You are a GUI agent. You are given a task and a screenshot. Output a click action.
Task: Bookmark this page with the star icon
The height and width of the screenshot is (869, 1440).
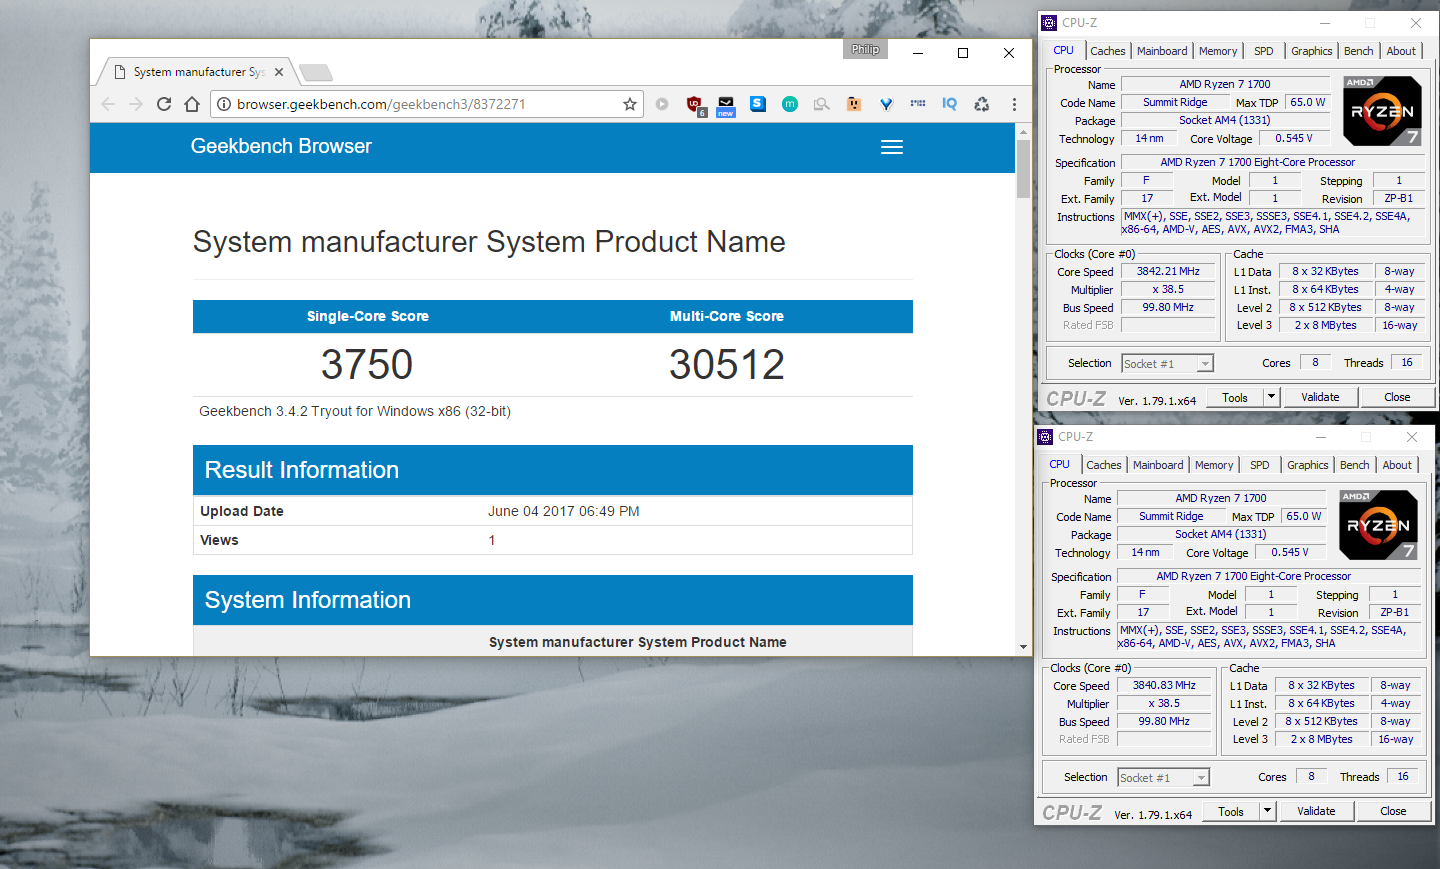(x=630, y=104)
